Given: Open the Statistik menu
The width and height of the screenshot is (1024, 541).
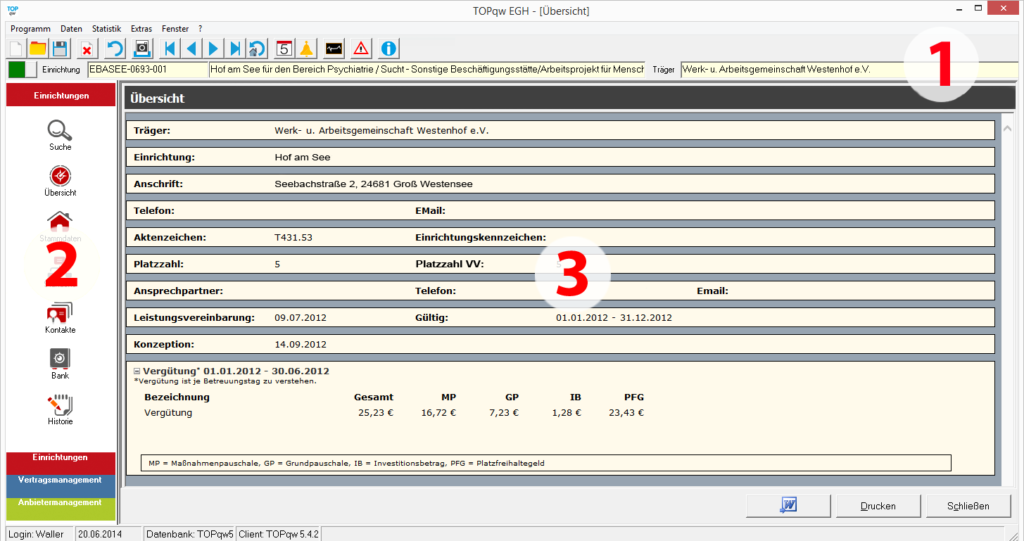Looking at the screenshot, I should [x=106, y=29].
